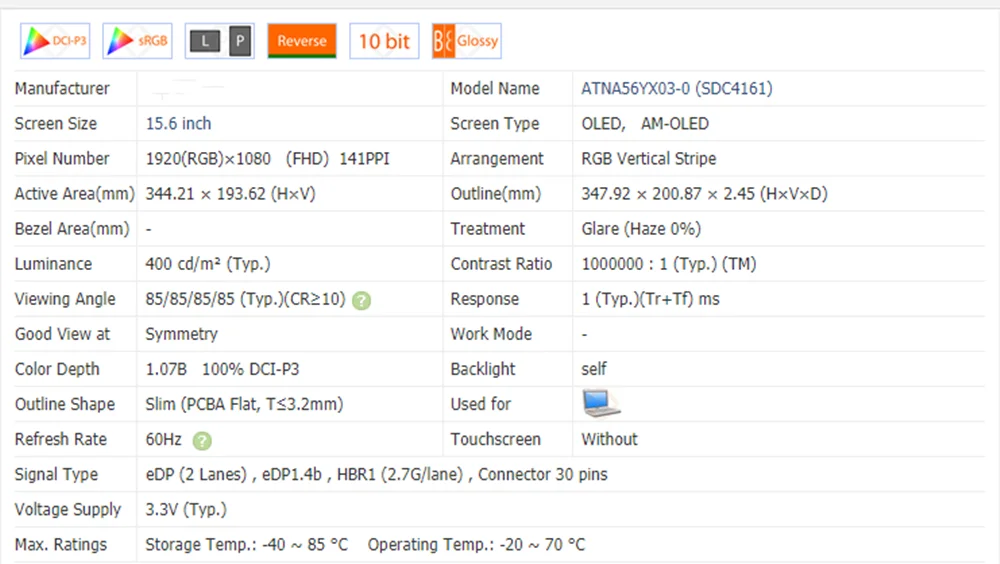Select the OLED, AM-OLED screen type value
The image size is (1000, 564).
point(645,124)
